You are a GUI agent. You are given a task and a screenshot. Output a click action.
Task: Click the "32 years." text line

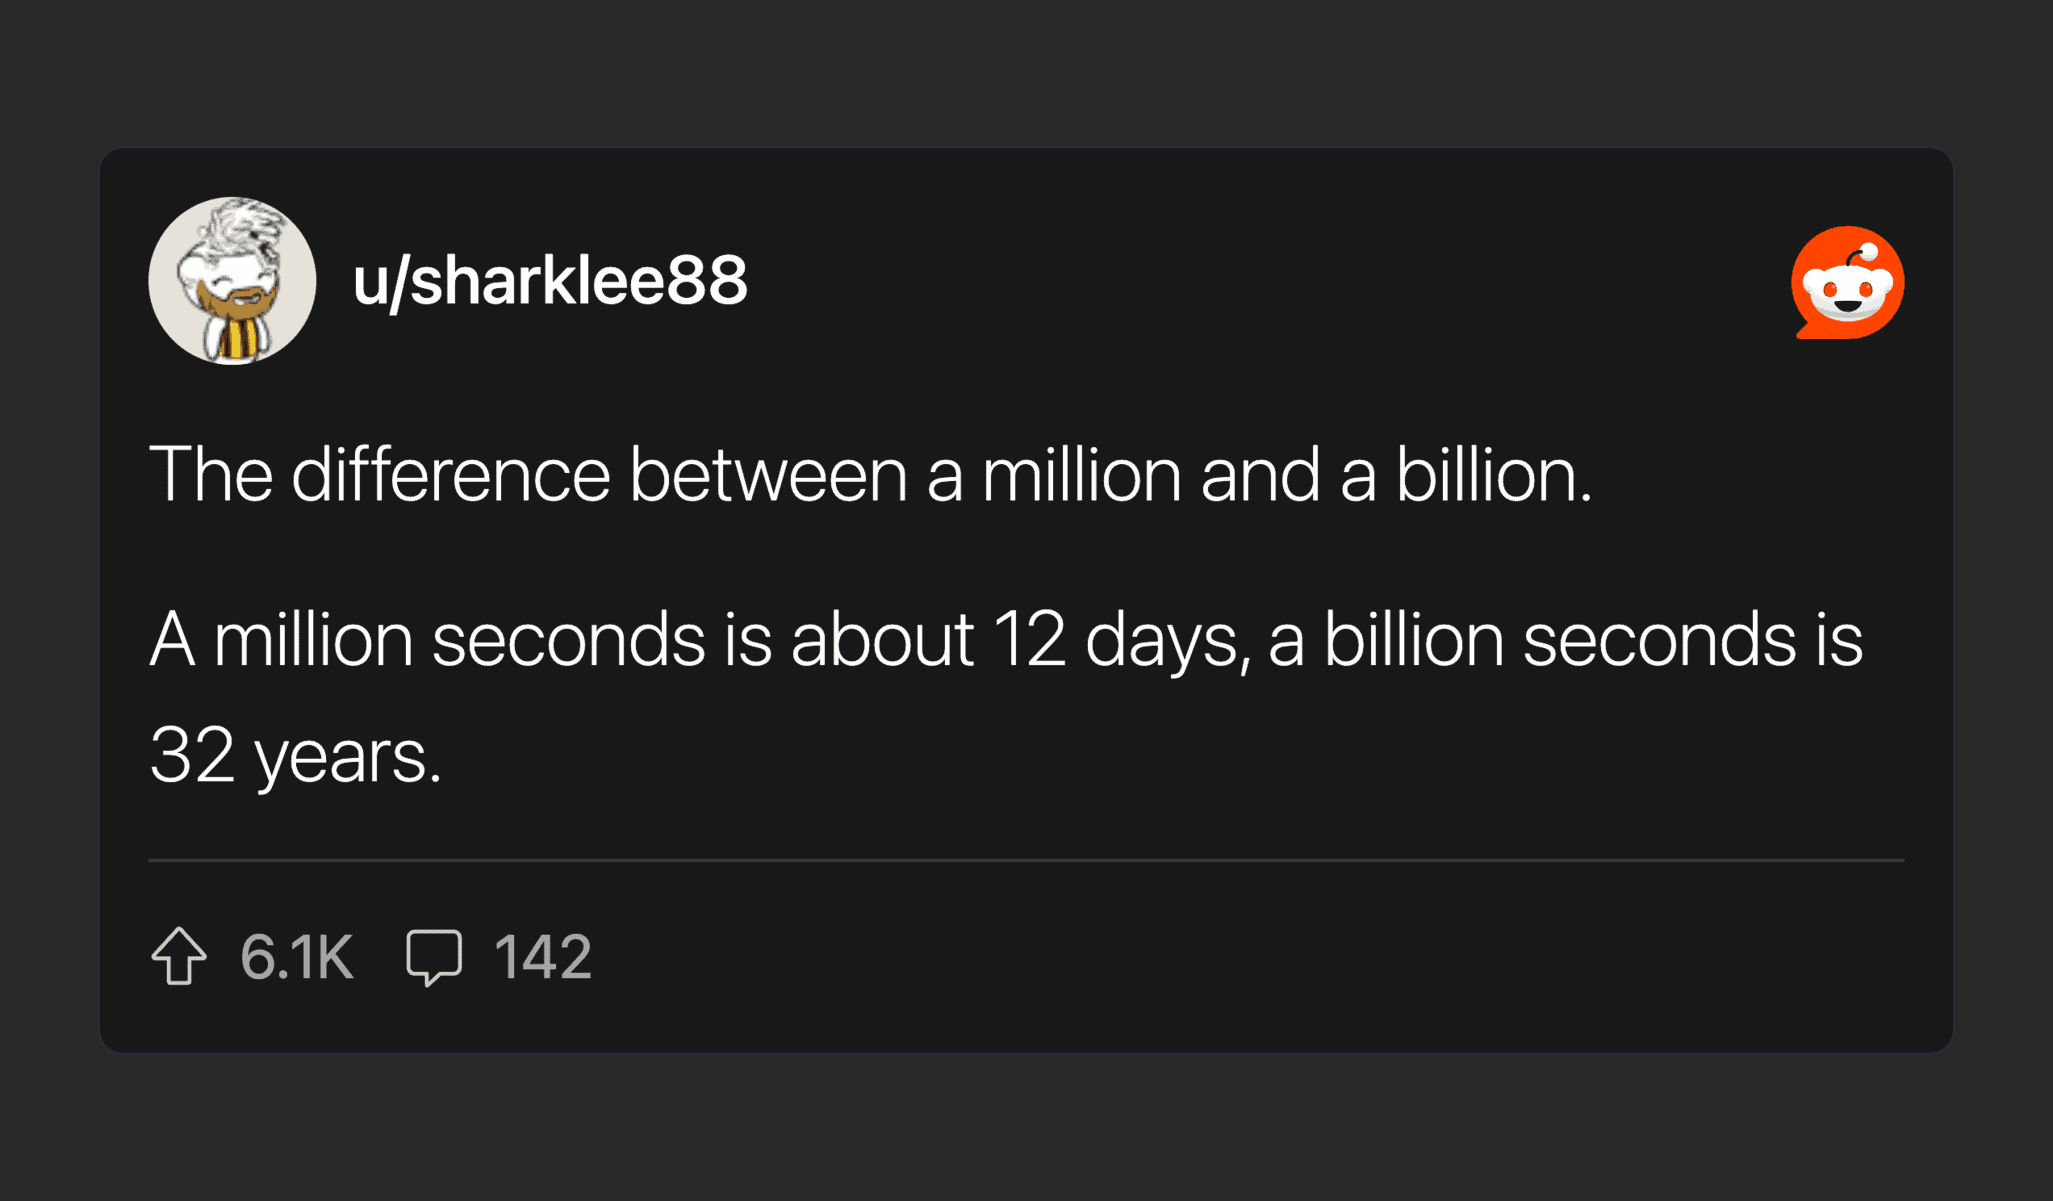coord(295,755)
